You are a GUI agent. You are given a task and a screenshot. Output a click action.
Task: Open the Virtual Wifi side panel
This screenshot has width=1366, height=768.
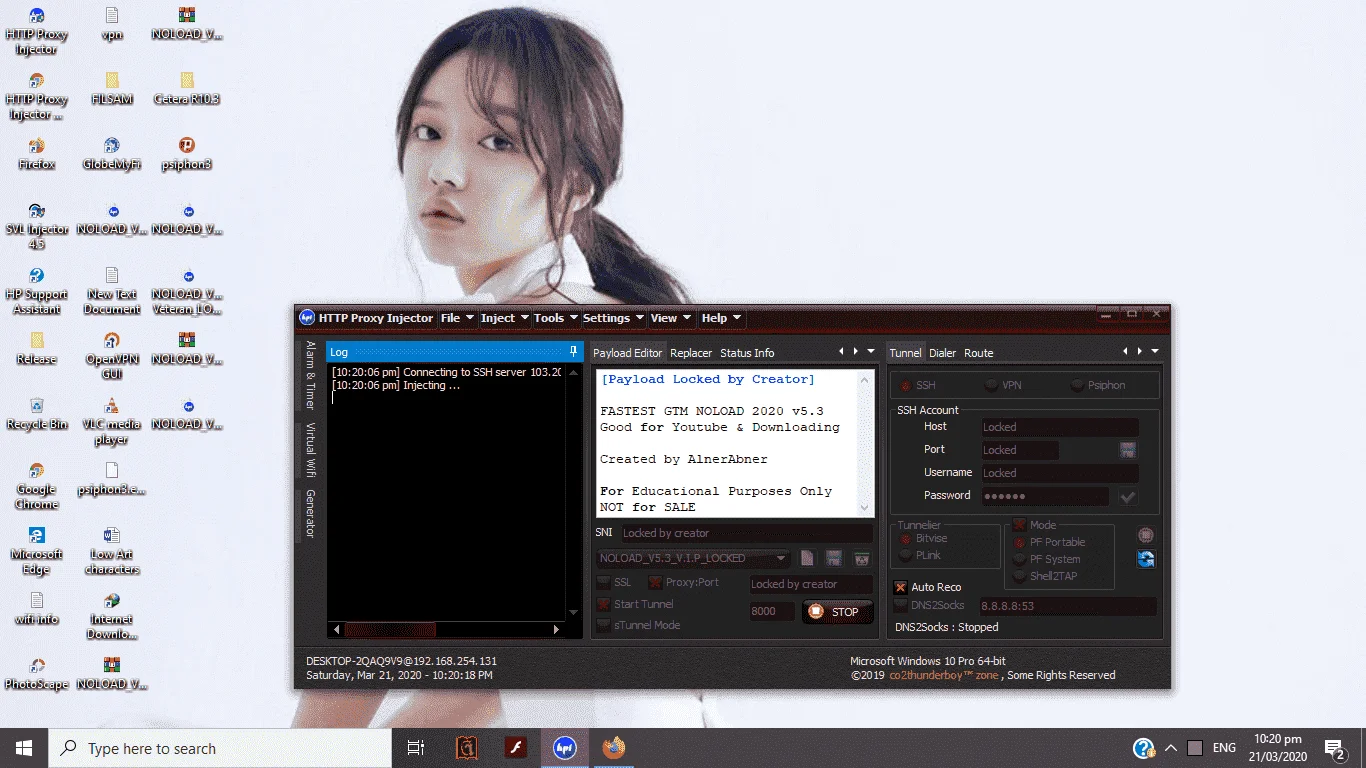pyautogui.click(x=310, y=450)
